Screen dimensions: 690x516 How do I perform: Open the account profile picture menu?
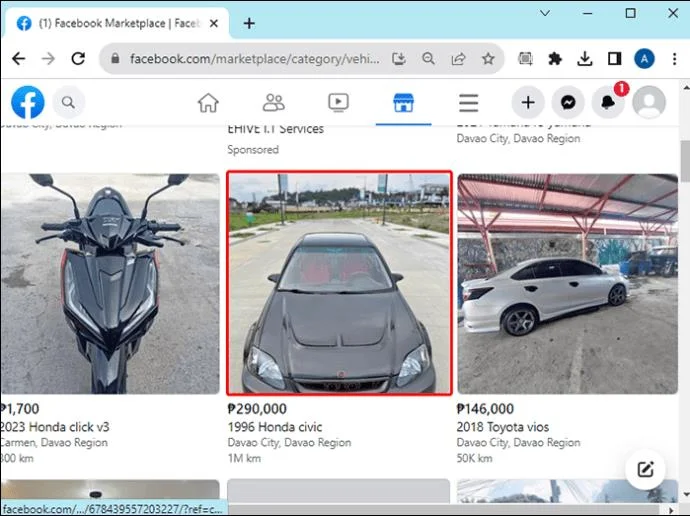tap(649, 102)
